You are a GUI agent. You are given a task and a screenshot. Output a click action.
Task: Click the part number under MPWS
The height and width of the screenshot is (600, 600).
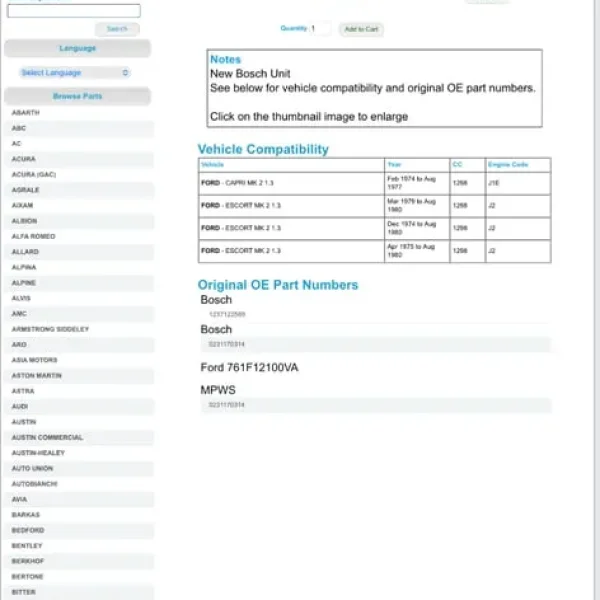227,405
